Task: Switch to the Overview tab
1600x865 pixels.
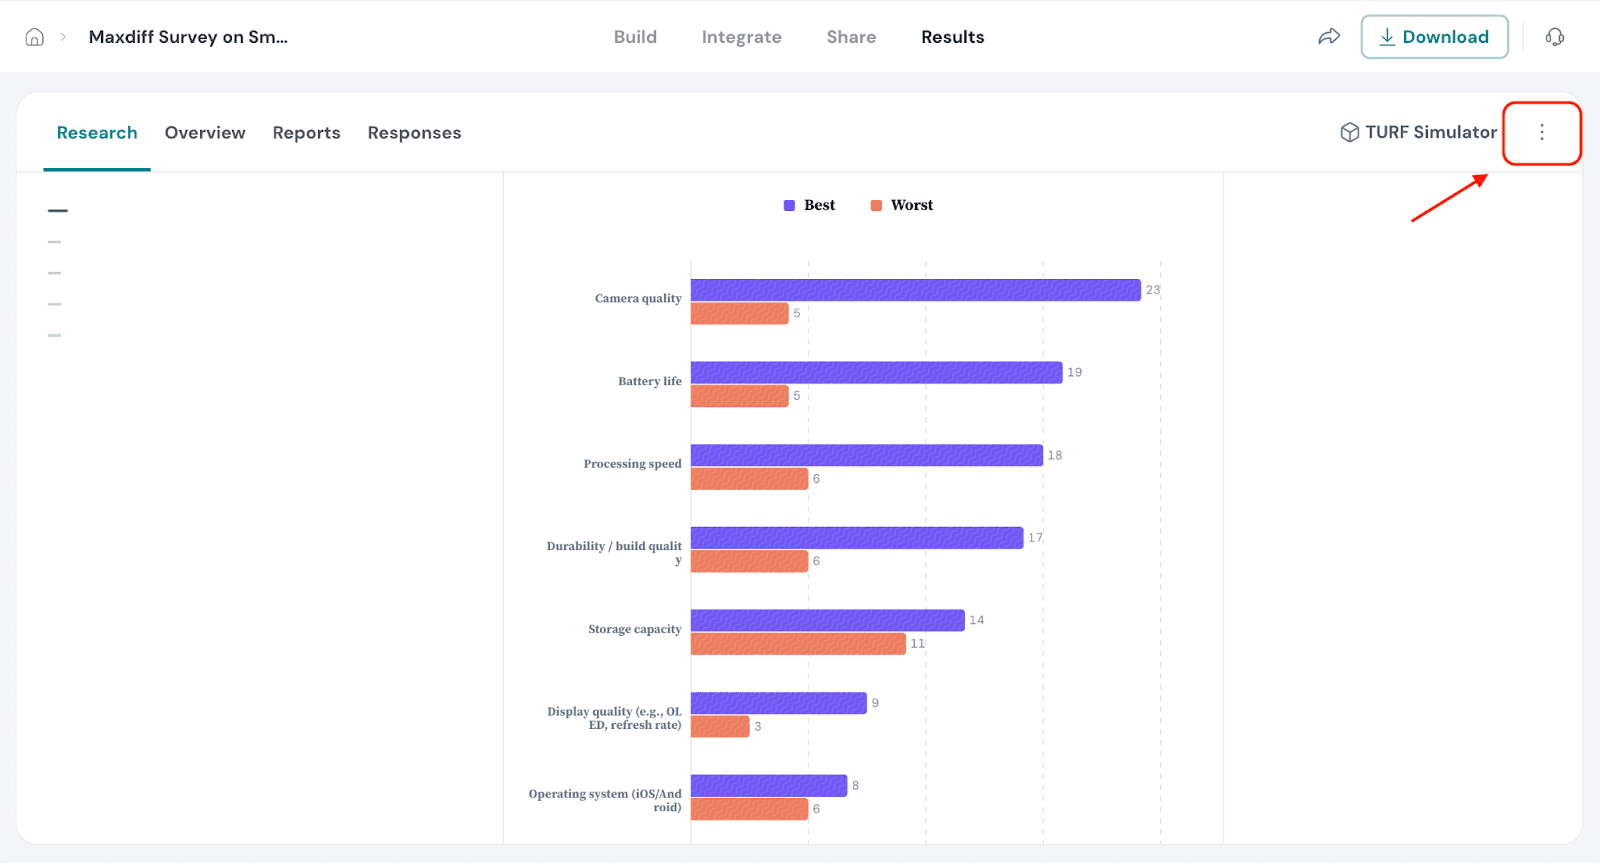Action: pyautogui.click(x=205, y=133)
